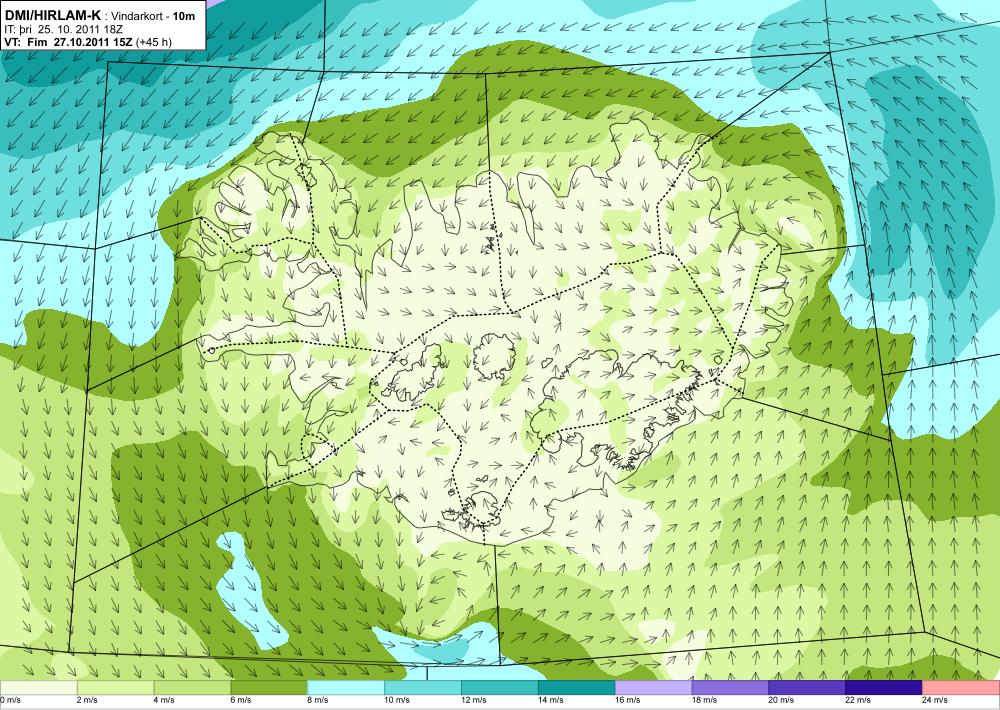Click the "8 m/s" legend label
The image size is (1000, 710).
318,700
